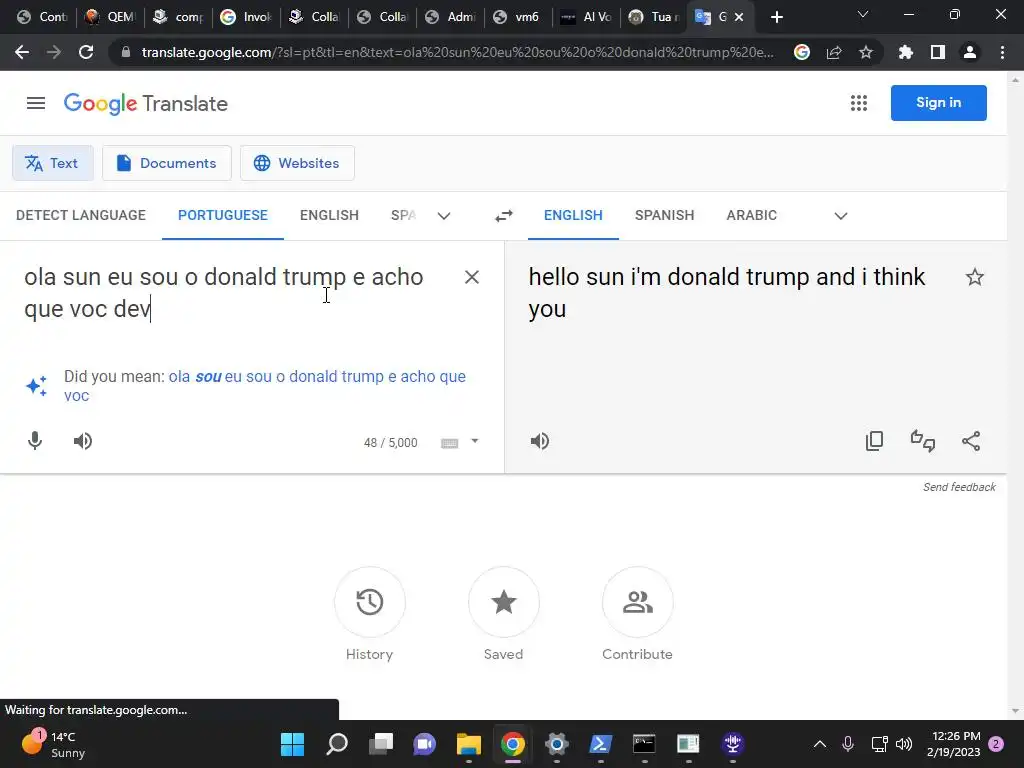Open the clock showing 12:26 PM
Screen dimensions: 1024x768
click(953, 744)
